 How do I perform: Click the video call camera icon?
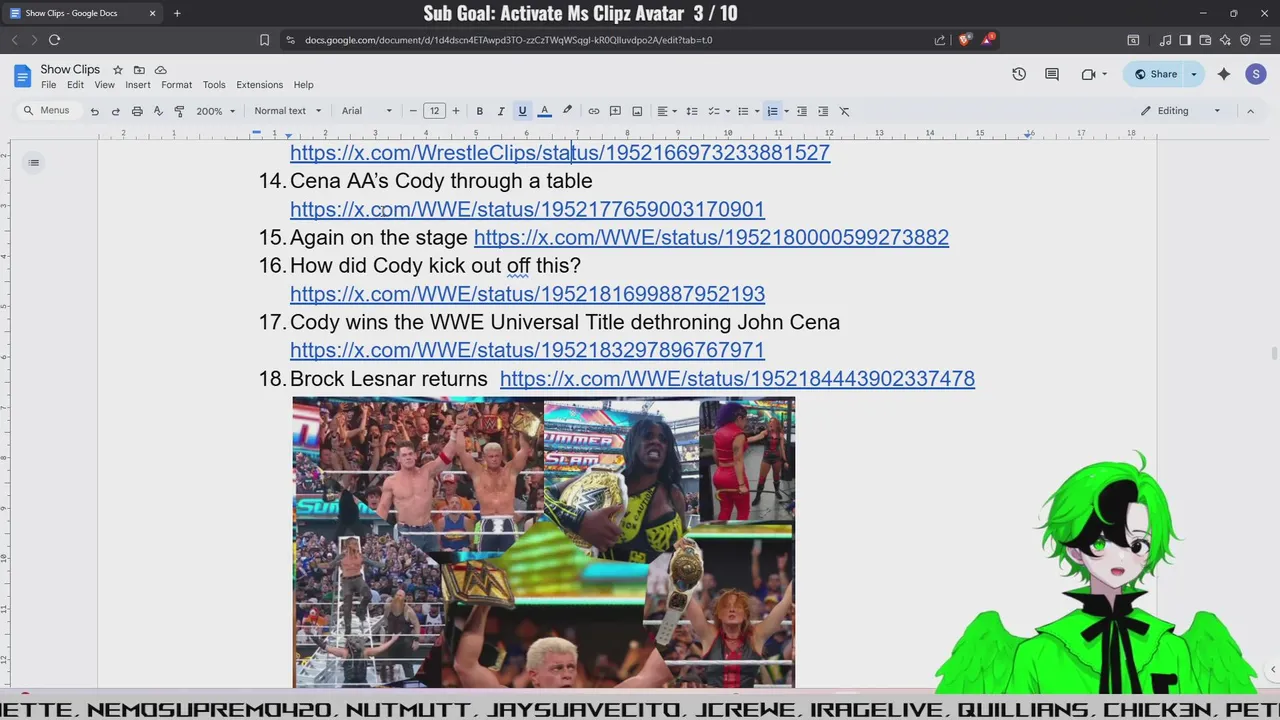(1089, 74)
